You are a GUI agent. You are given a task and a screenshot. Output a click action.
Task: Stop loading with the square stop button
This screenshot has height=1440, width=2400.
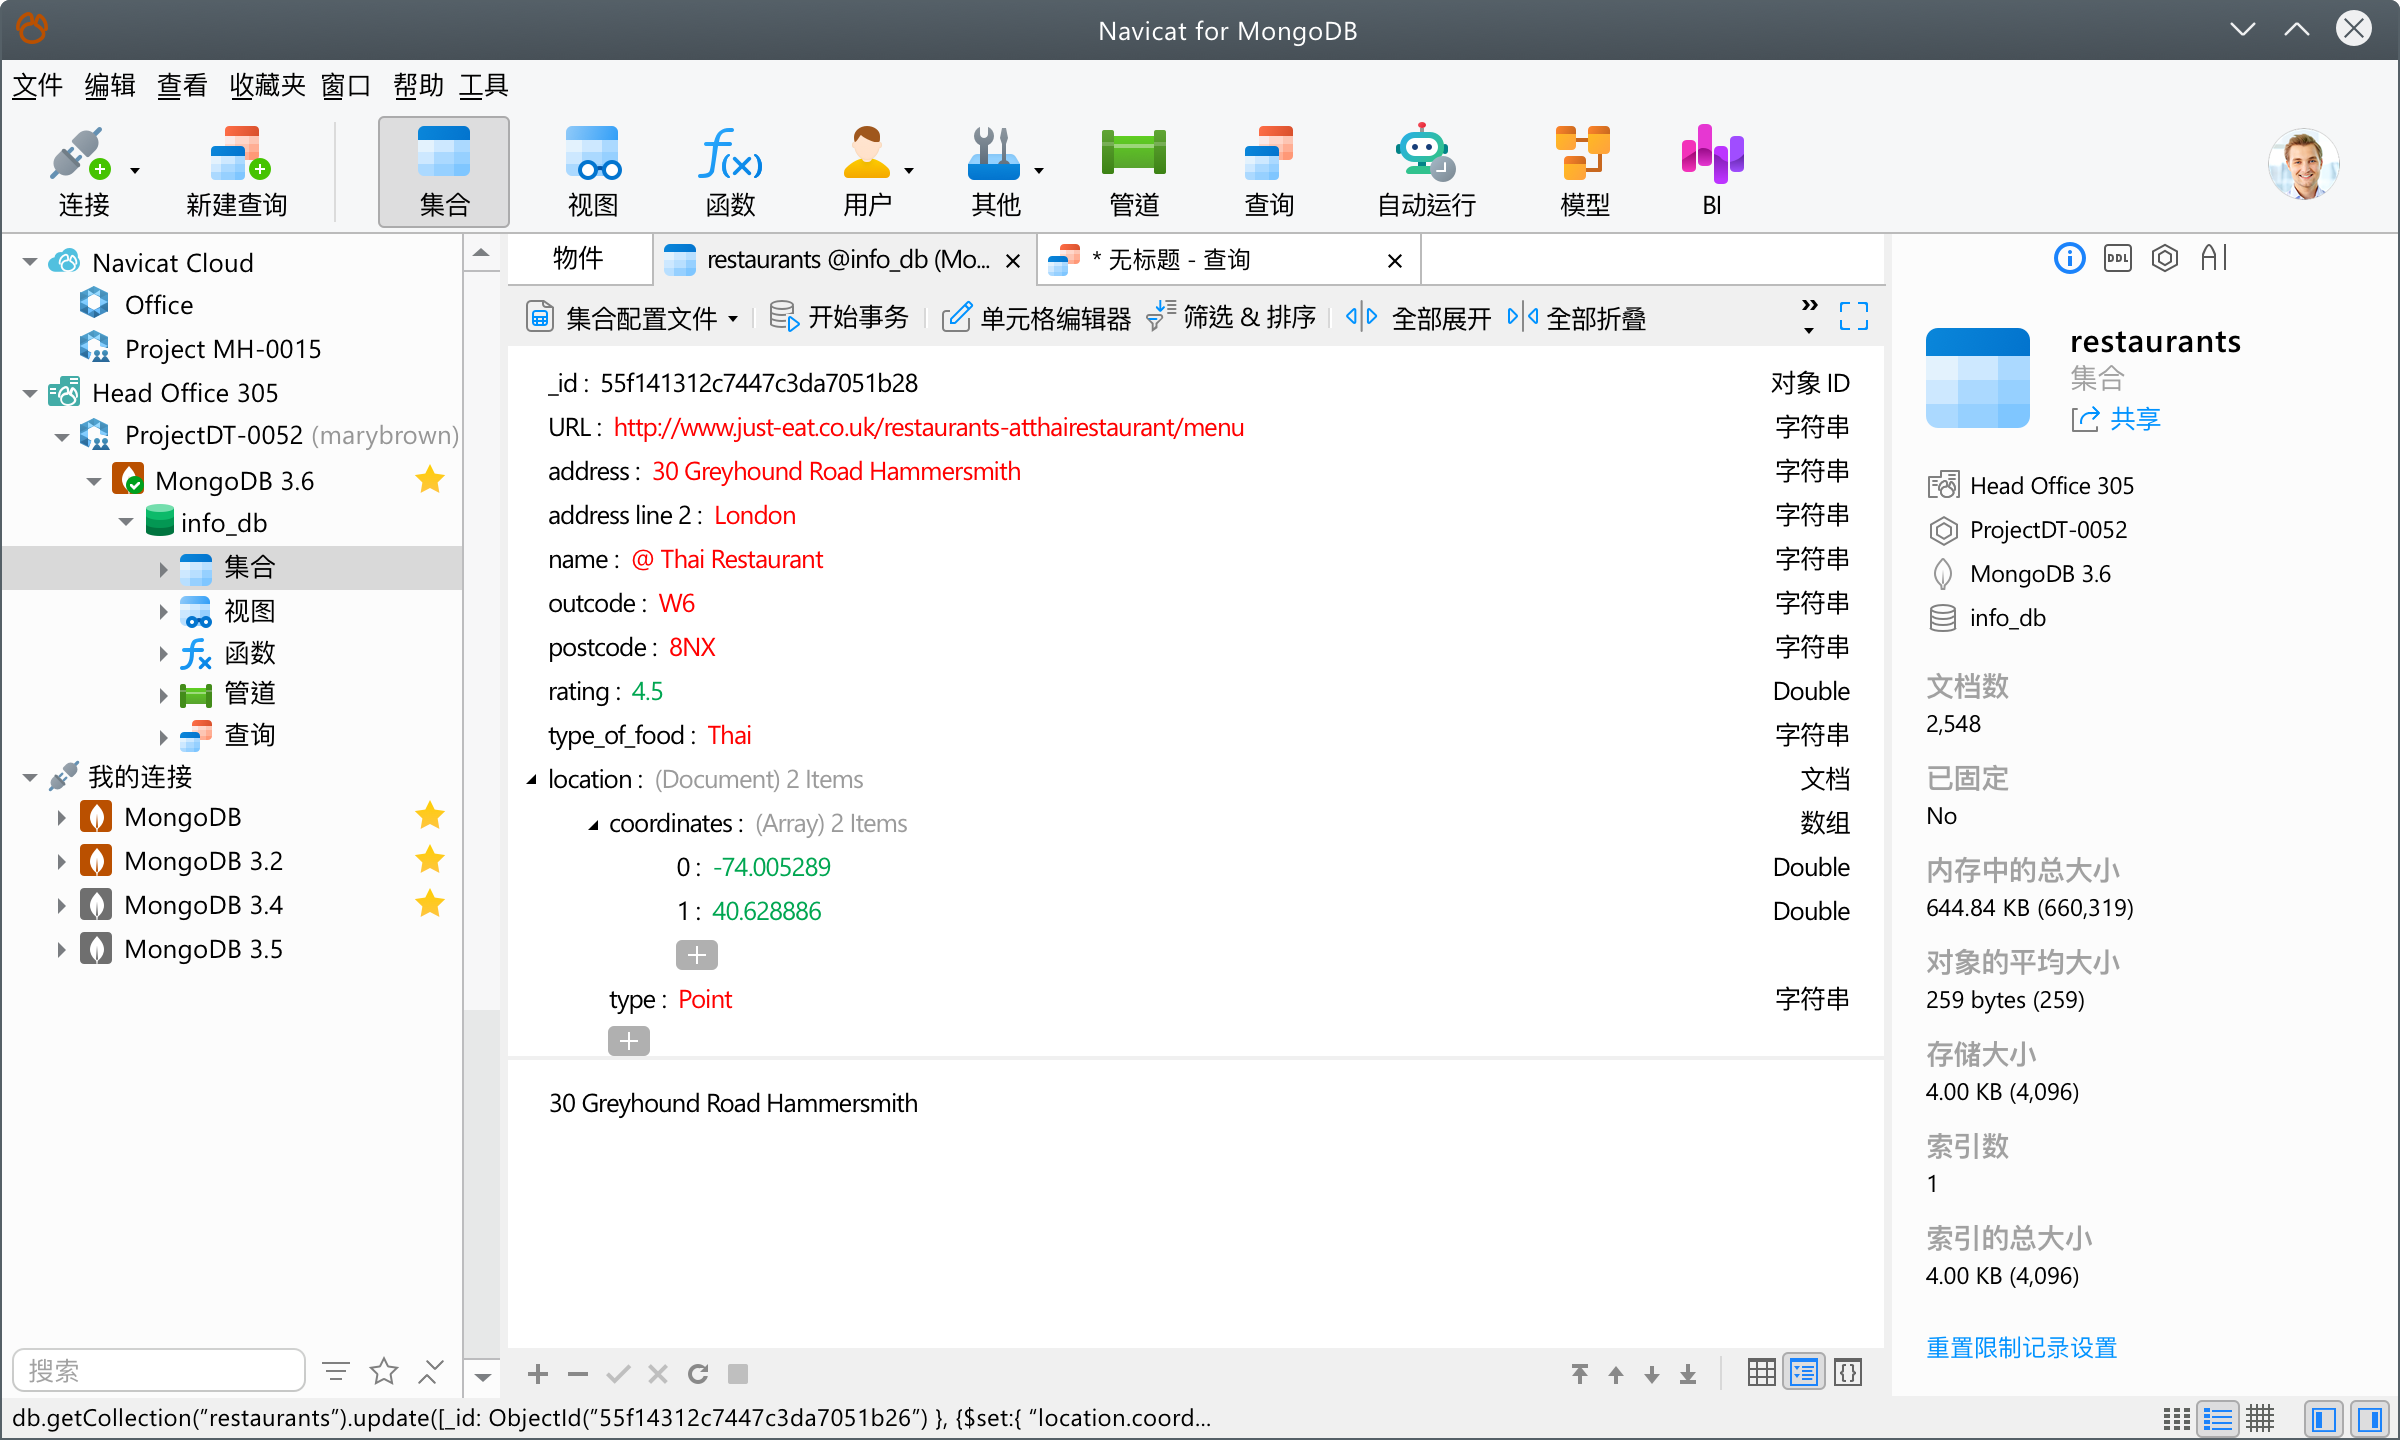click(x=738, y=1374)
